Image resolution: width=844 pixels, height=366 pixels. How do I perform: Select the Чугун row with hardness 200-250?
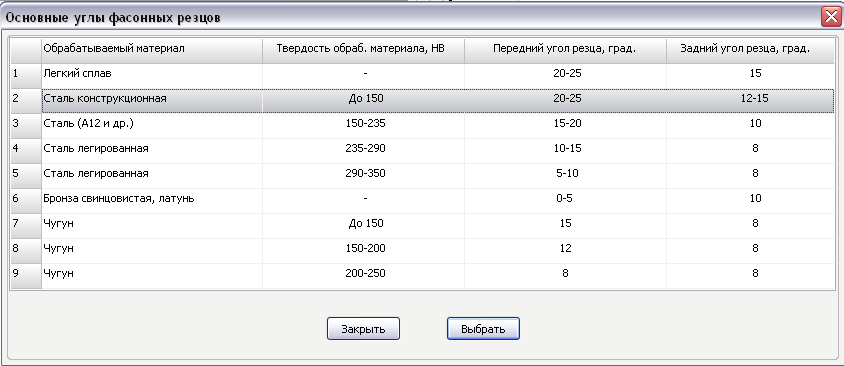click(438, 274)
